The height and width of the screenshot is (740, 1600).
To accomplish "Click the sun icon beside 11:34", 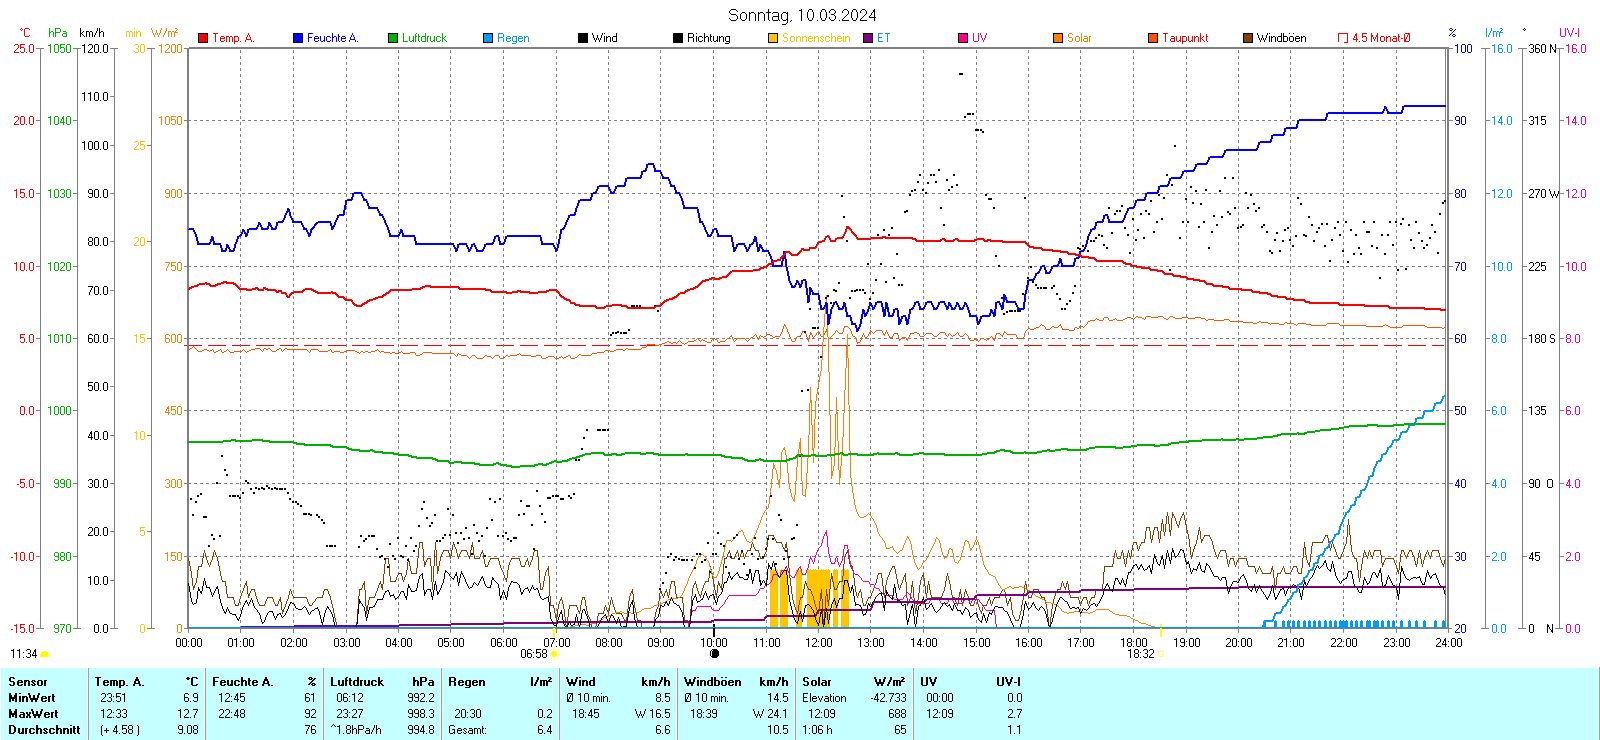I will (x=45, y=654).
